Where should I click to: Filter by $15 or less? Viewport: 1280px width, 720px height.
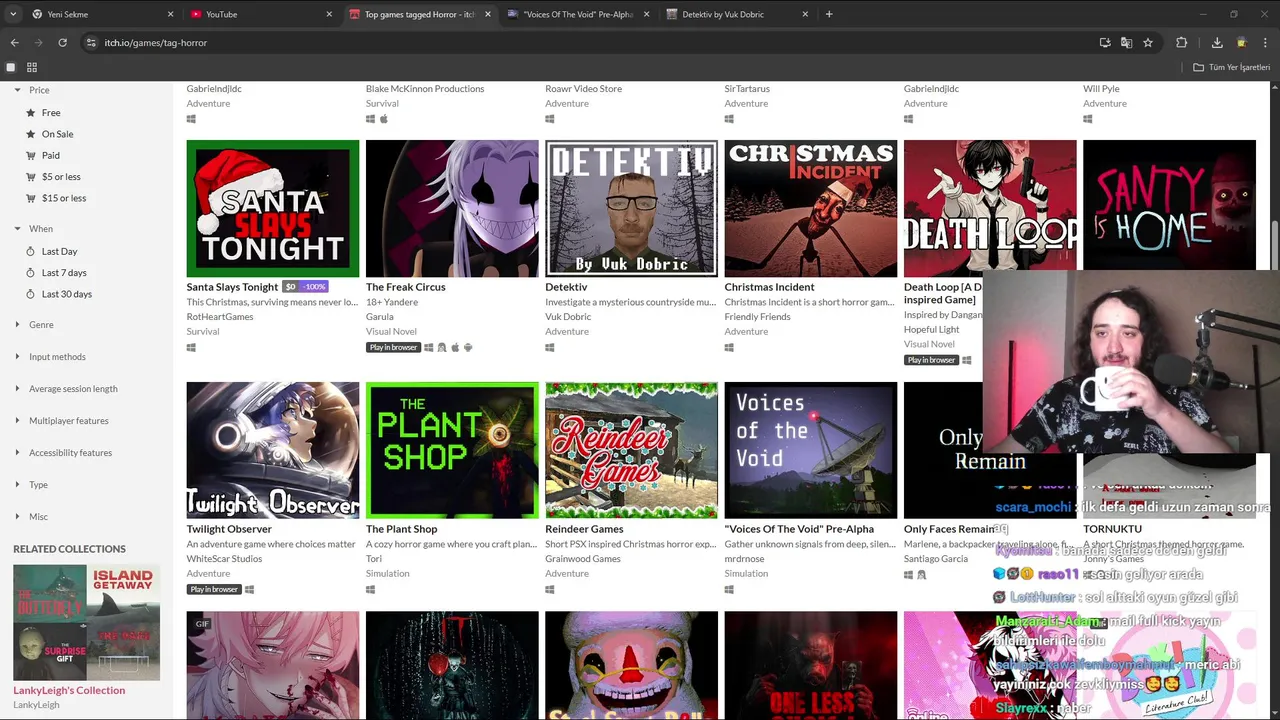point(64,198)
